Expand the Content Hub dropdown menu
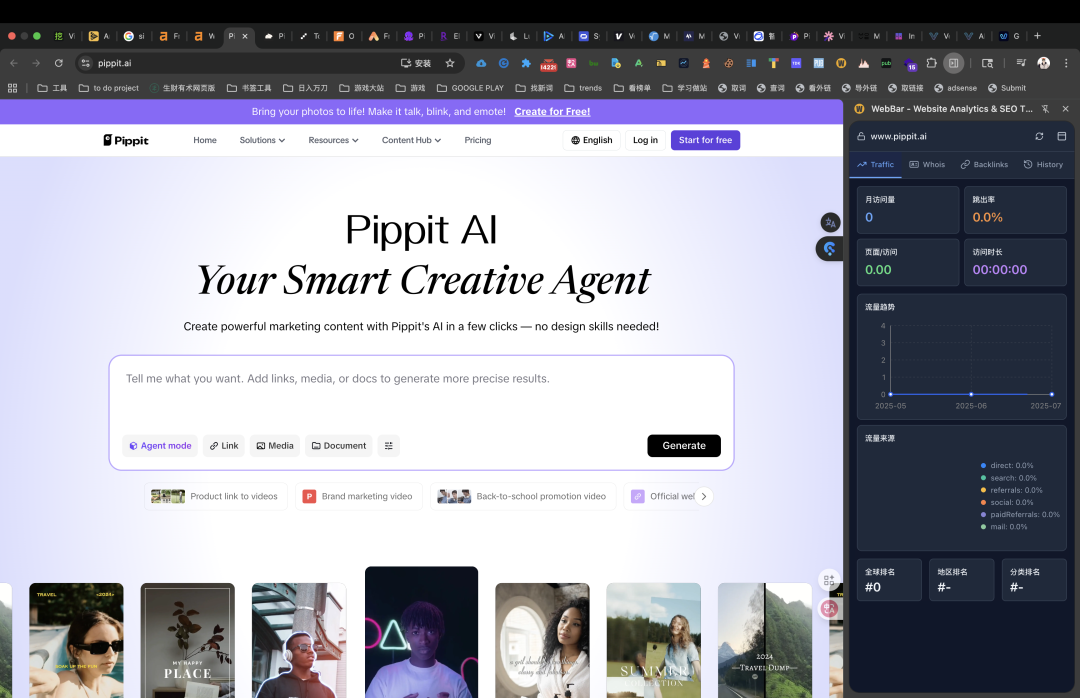 pos(411,140)
